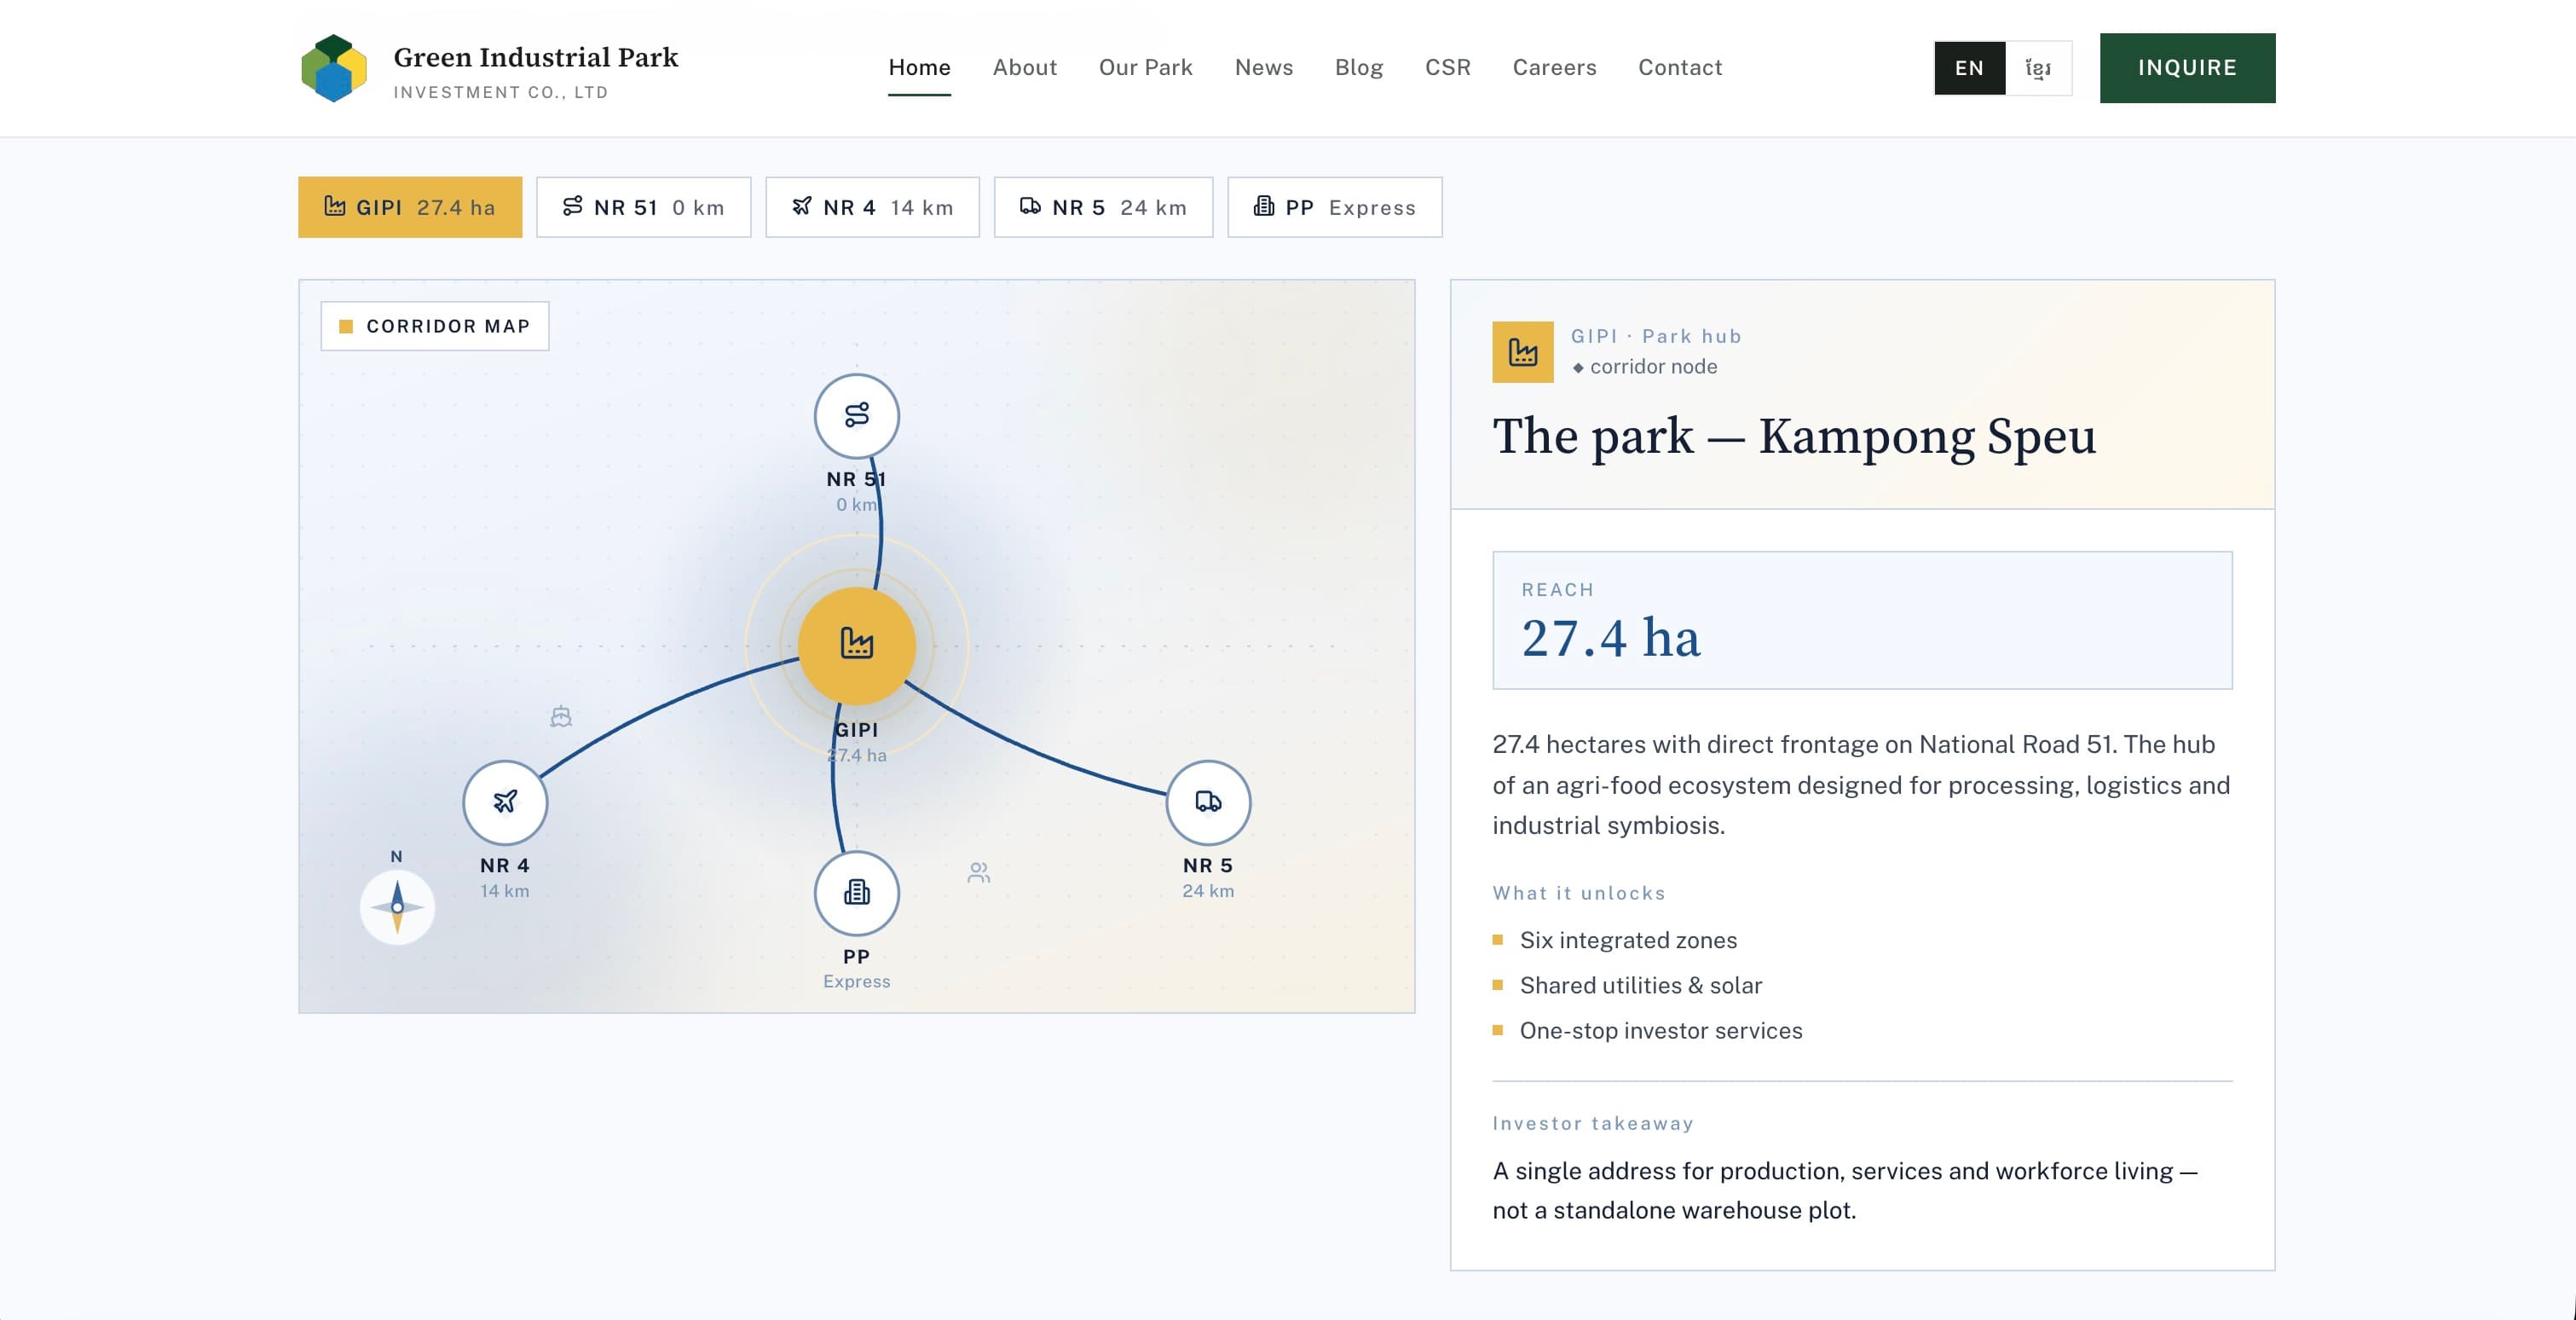Click the Green Industrial Park hexagon logo
This screenshot has width=2576, height=1320.
click(x=334, y=68)
